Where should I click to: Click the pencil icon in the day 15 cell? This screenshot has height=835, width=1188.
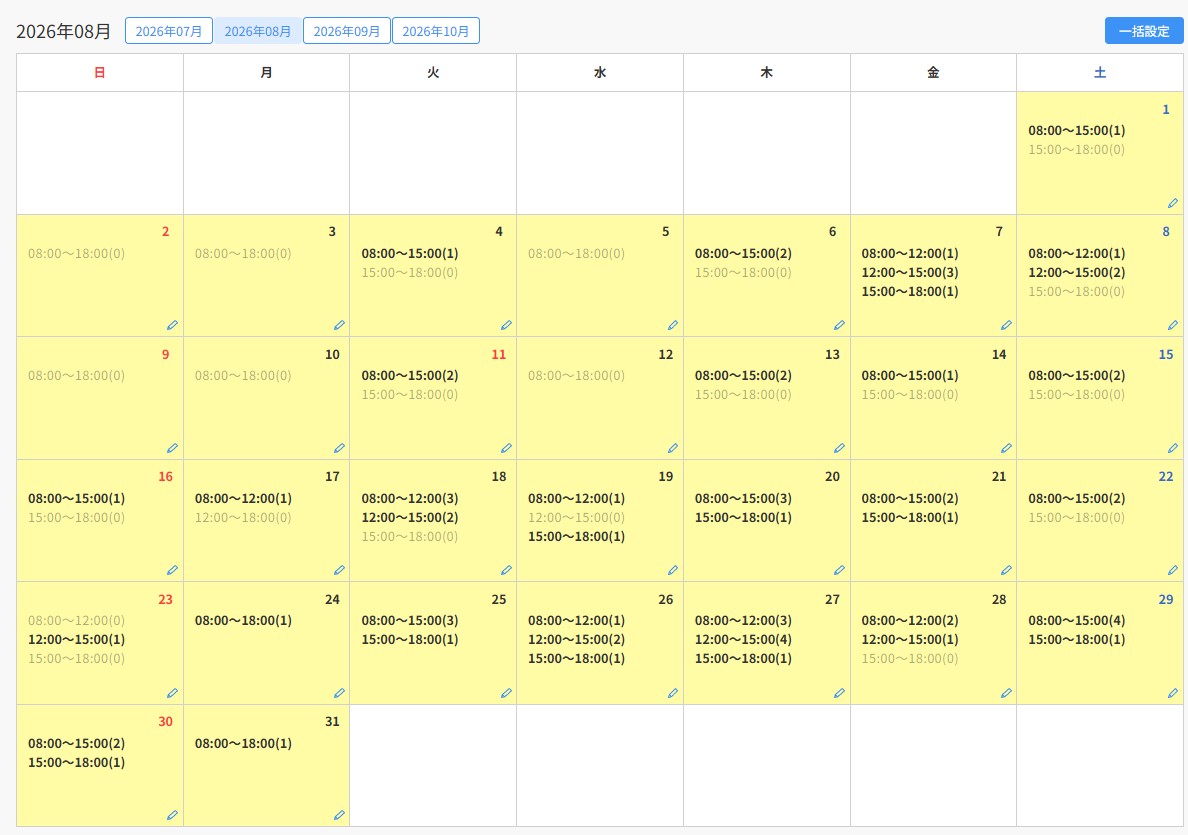click(1172, 448)
